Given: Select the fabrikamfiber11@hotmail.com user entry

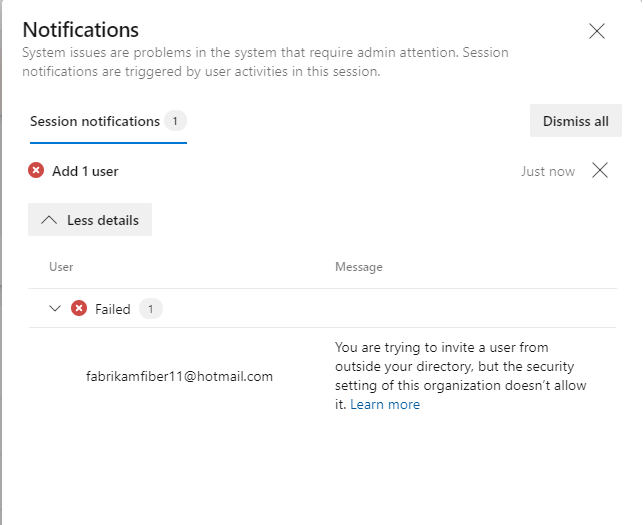Looking at the screenshot, I should (180, 376).
